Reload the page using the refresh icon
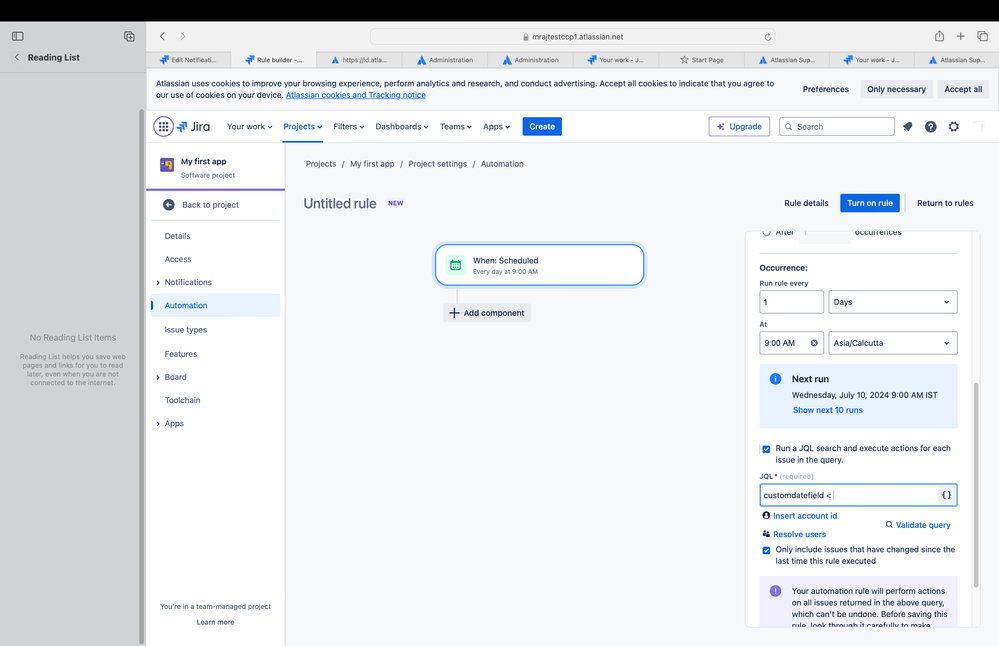 768,37
